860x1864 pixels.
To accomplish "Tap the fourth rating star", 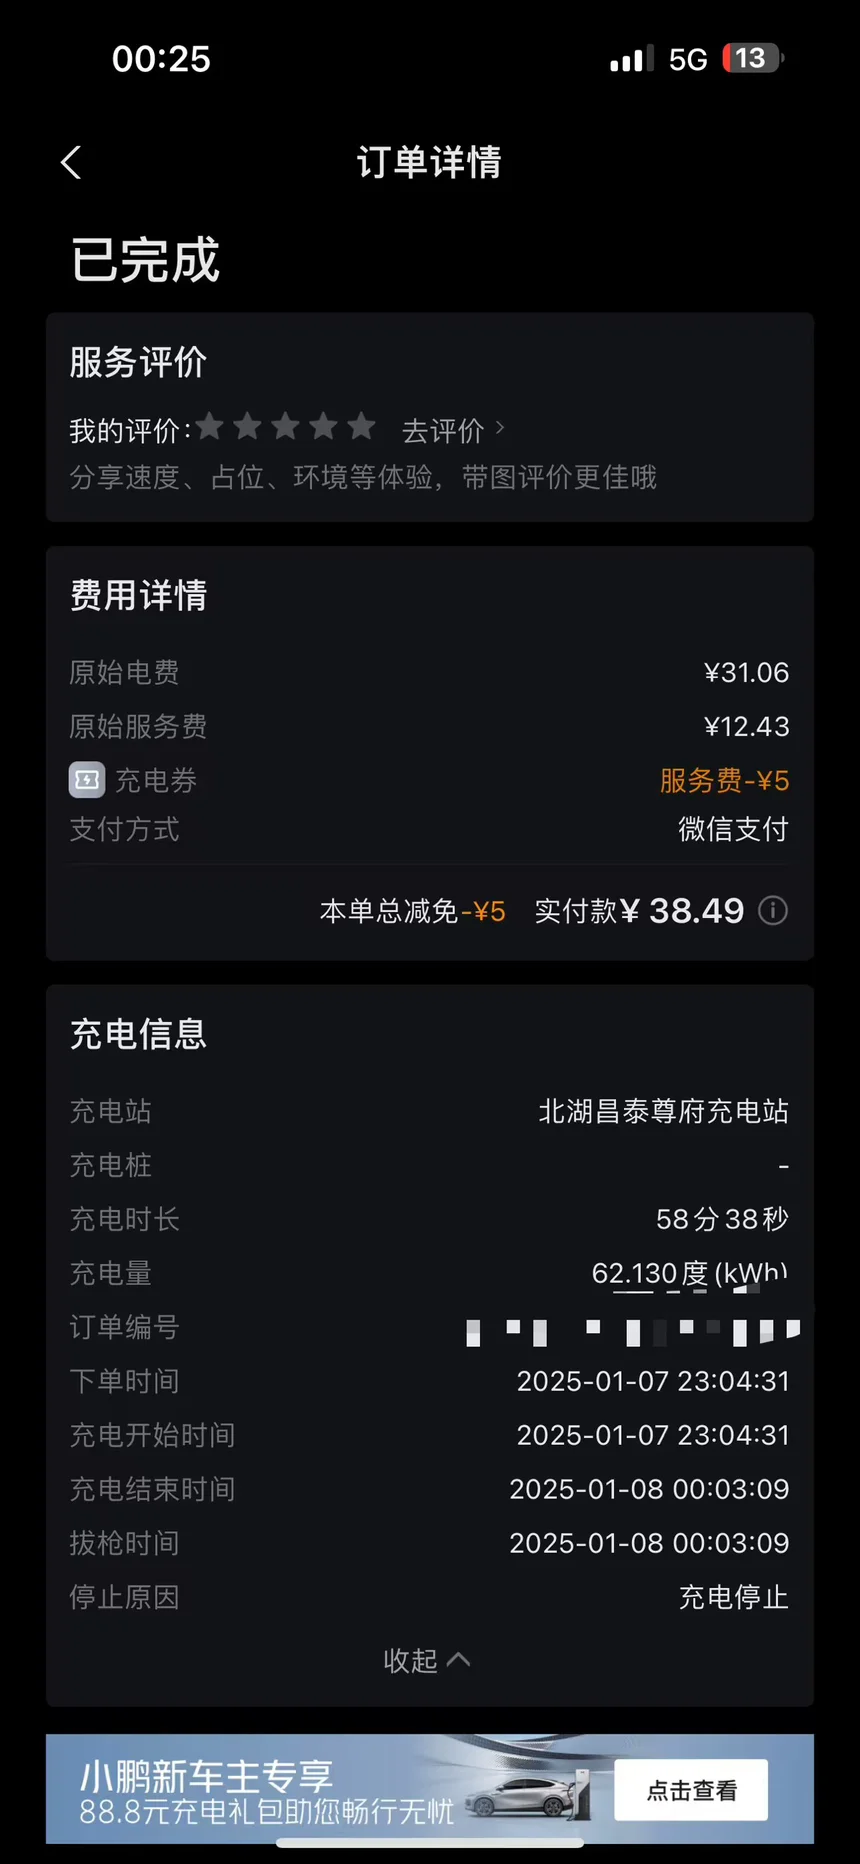I will (x=323, y=427).
